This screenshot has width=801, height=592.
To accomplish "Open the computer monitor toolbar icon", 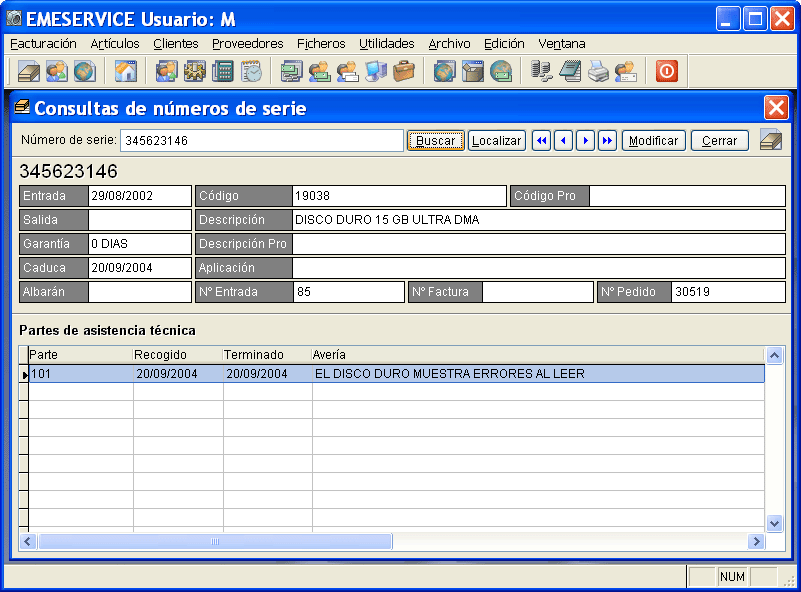I will (376, 71).
